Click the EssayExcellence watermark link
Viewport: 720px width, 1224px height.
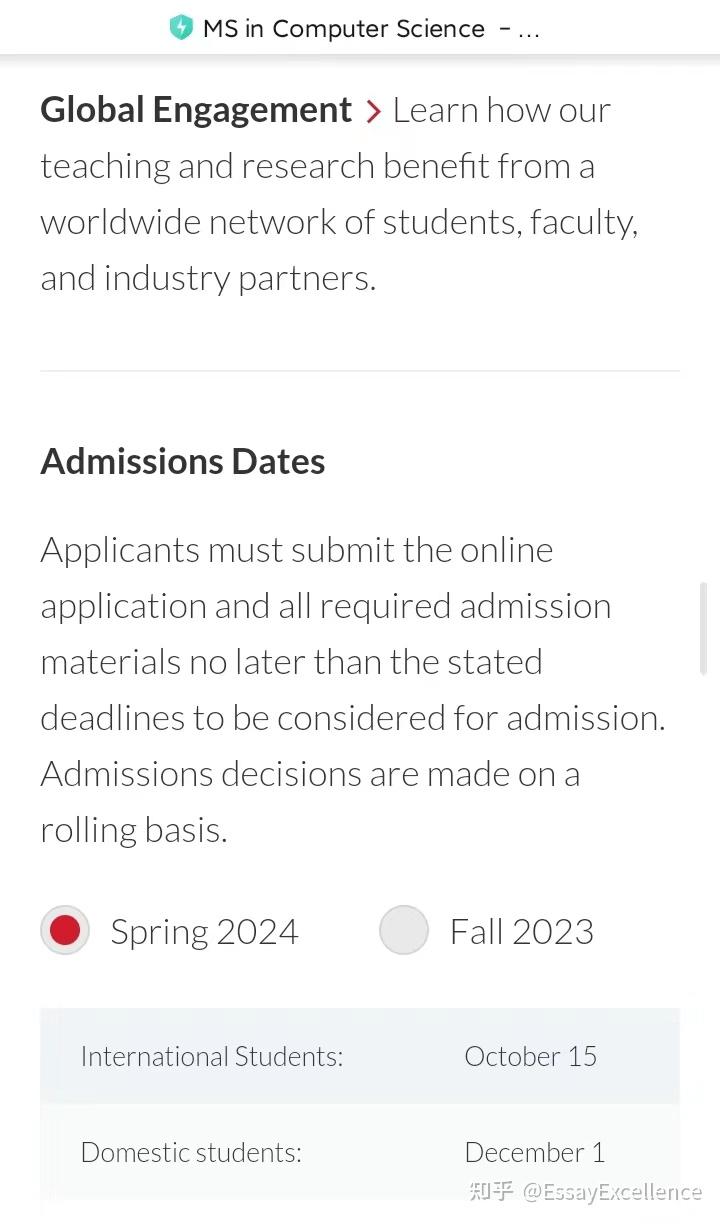click(x=610, y=1192)
